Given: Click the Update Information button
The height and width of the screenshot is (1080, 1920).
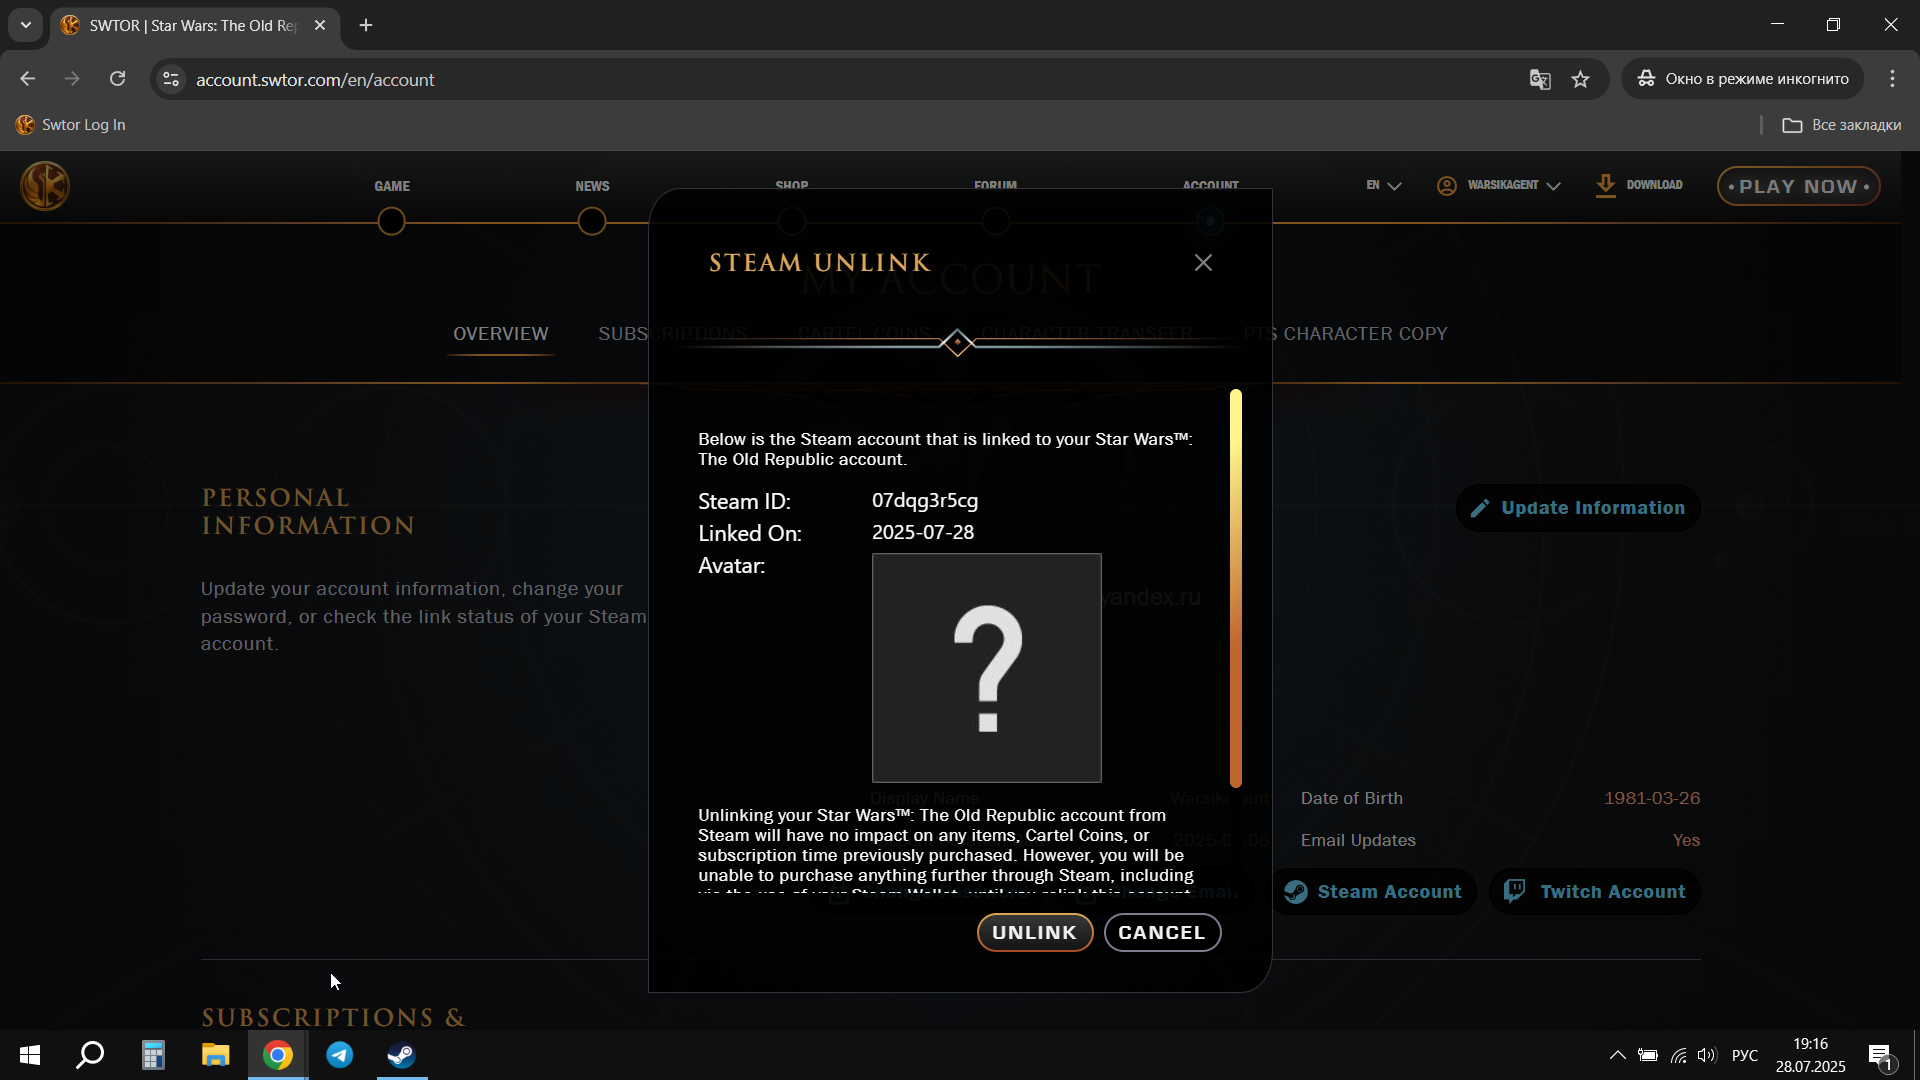Looking at the screenshot, I should tap(1578, 508).
